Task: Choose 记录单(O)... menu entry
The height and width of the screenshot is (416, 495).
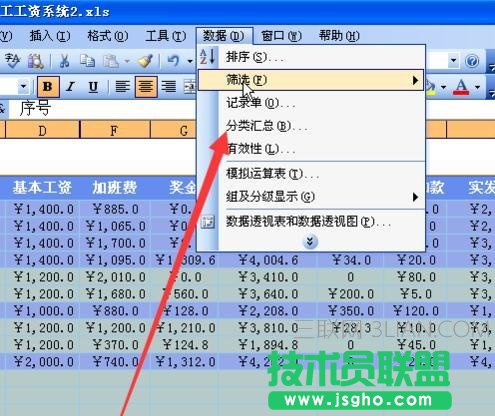Action: [311, 103]
